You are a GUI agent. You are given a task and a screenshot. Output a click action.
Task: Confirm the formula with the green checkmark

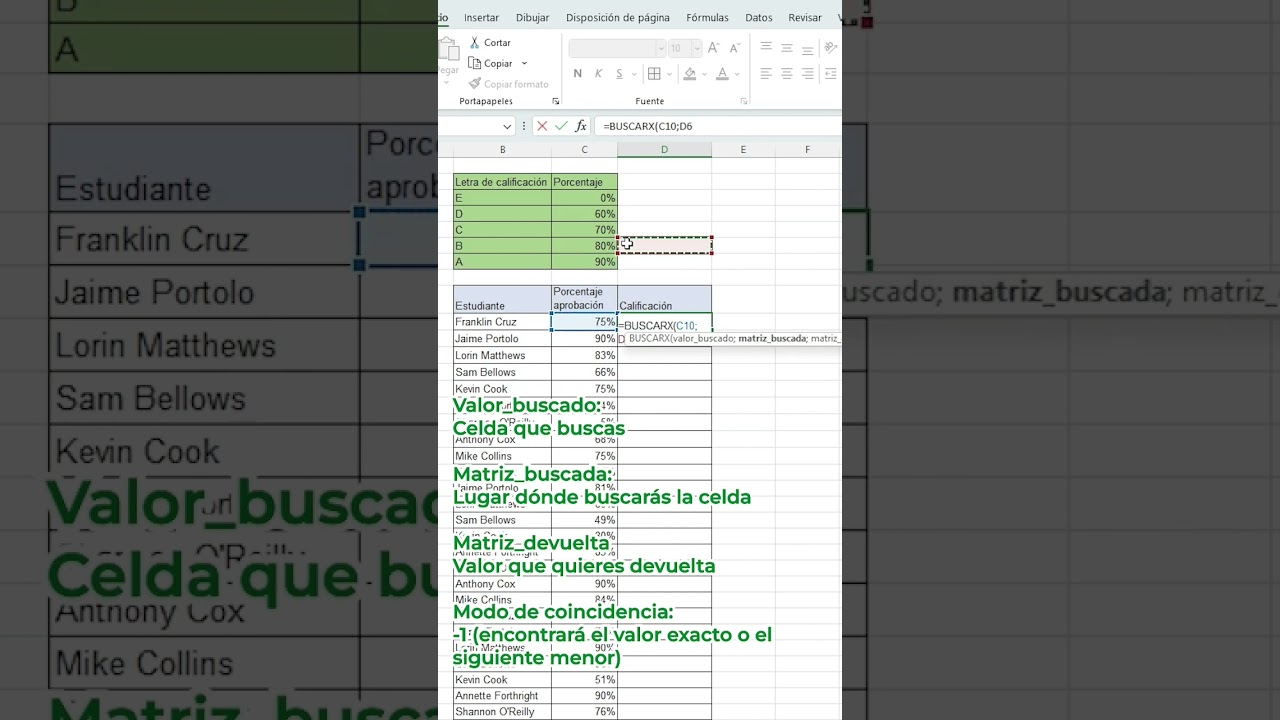point(561,126)
